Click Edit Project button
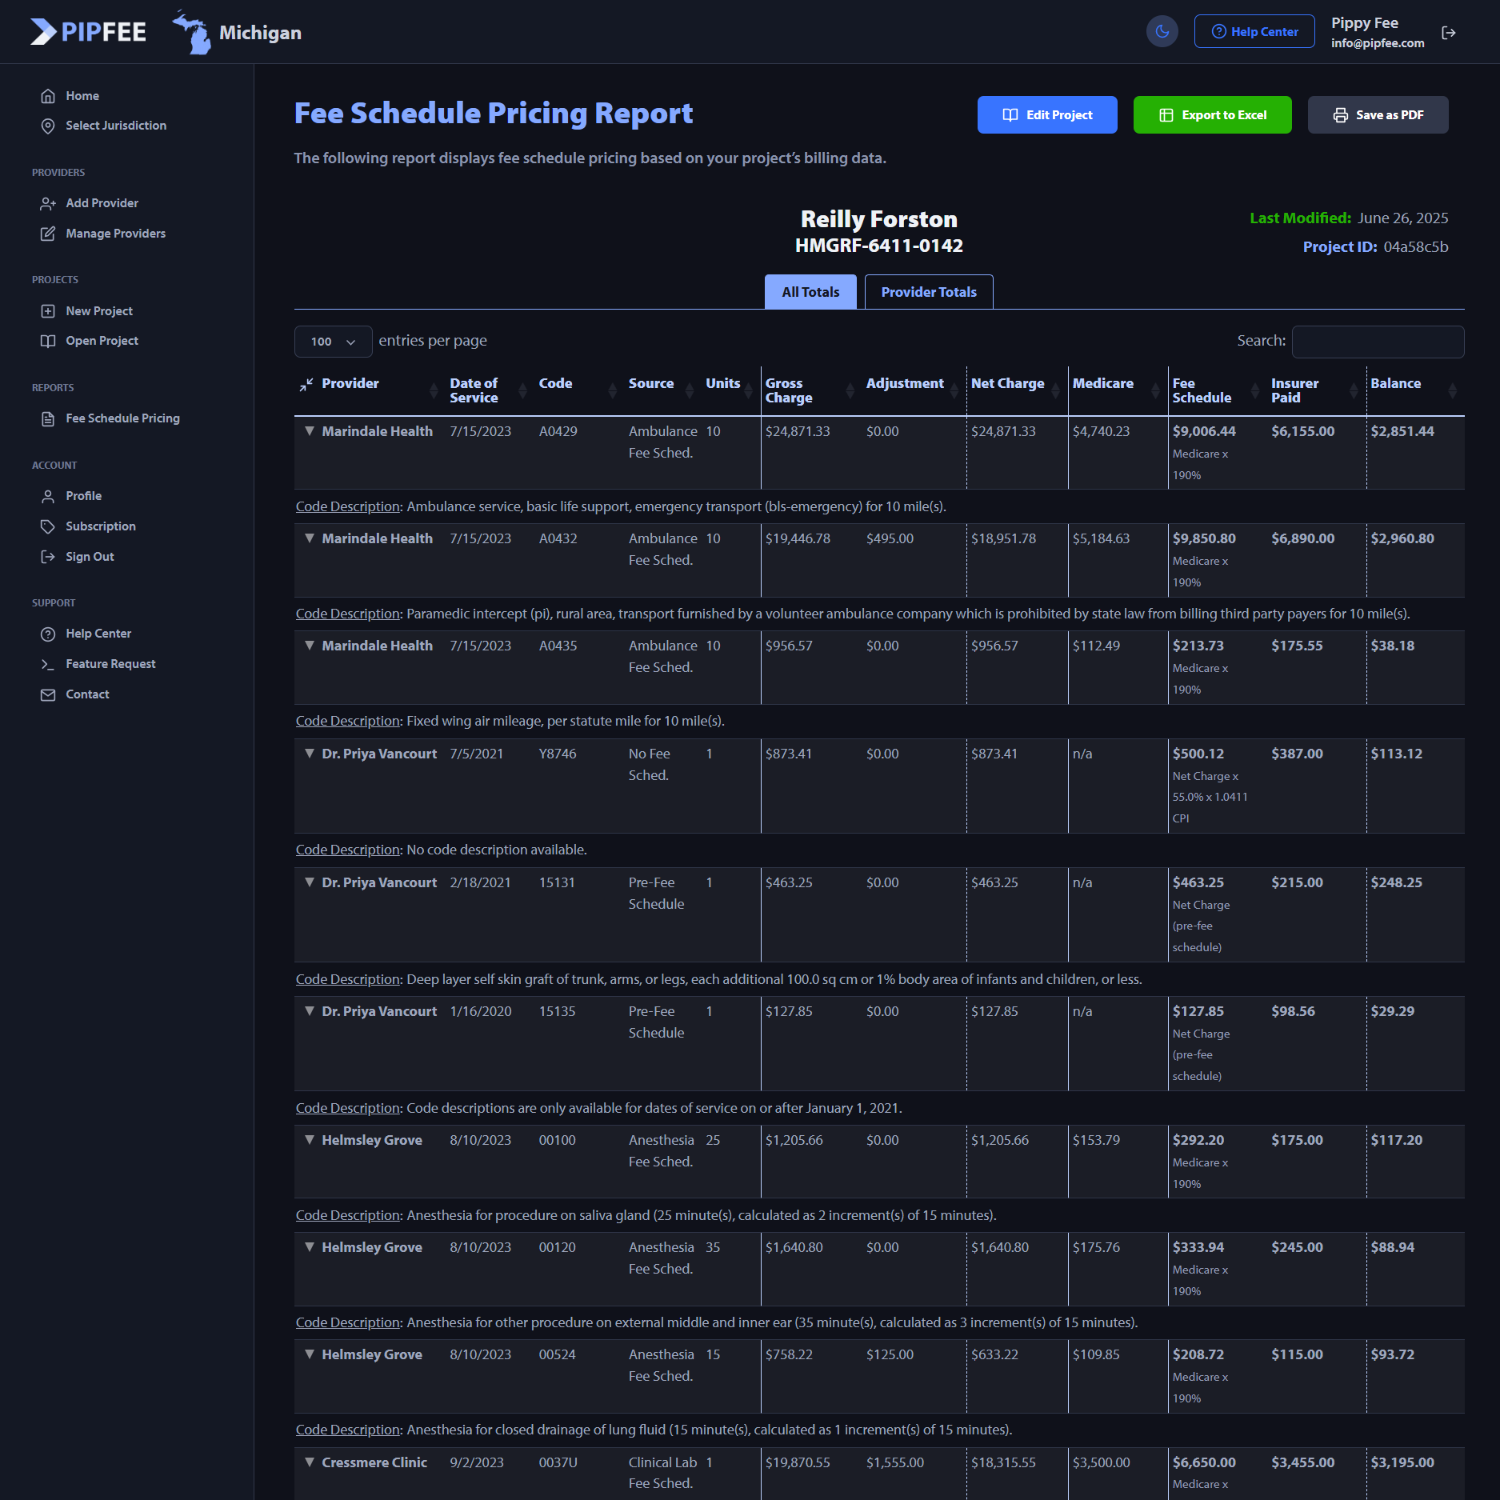 click(1047, 115)
